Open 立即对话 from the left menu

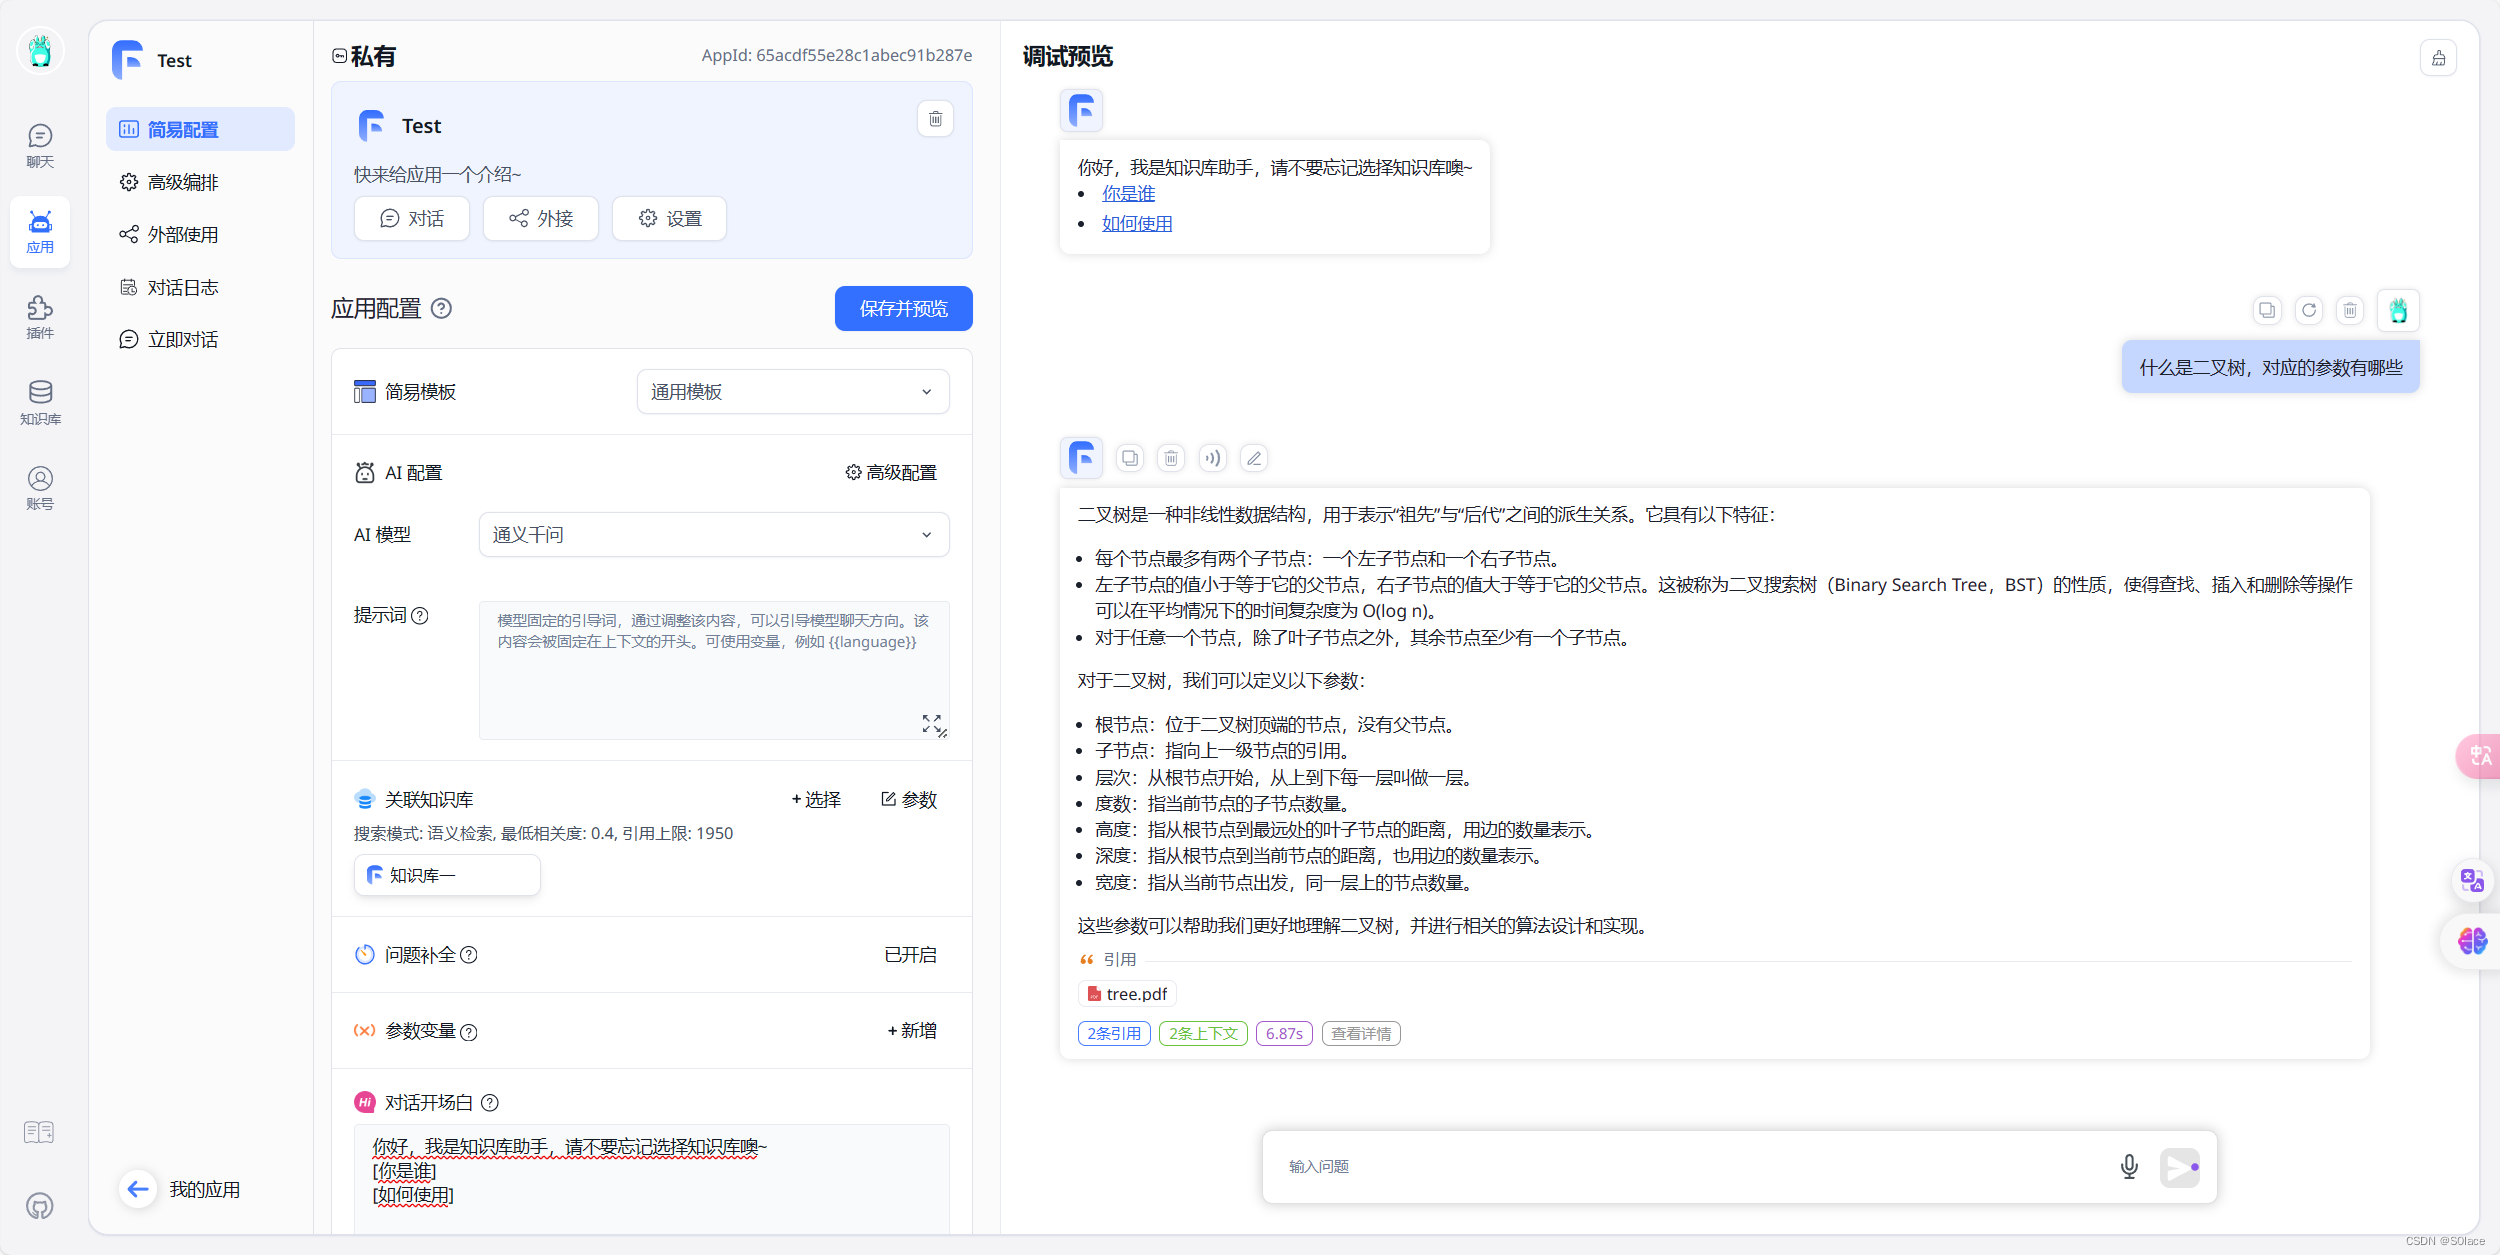[200, 340]
